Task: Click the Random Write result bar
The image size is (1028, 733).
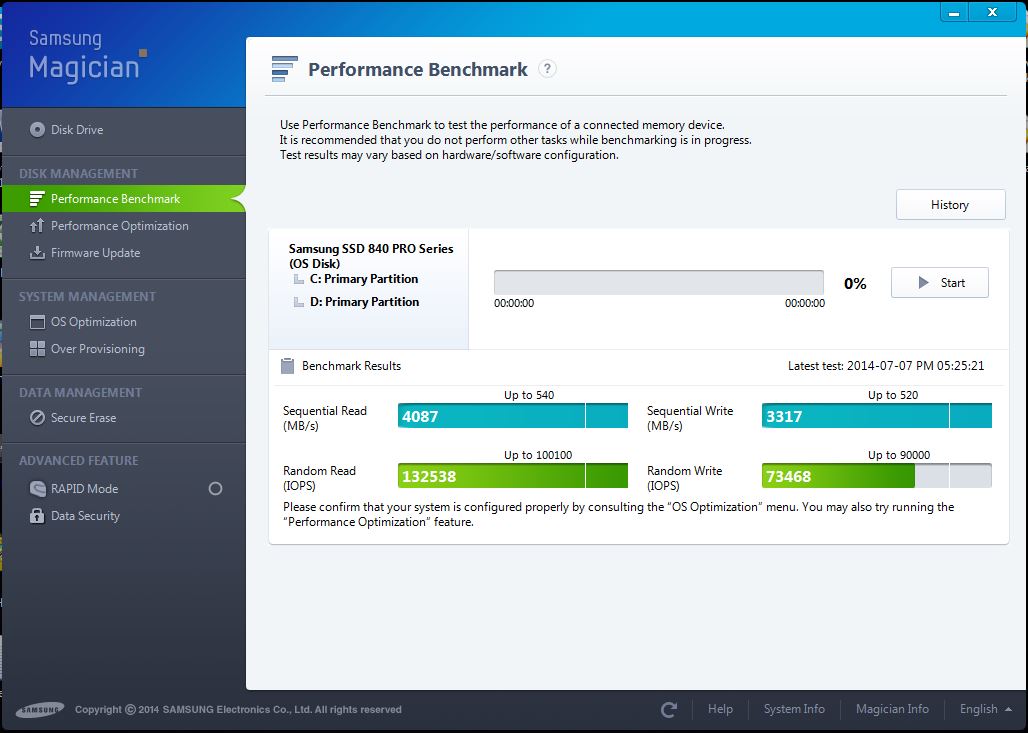Action: coord(876,476)
